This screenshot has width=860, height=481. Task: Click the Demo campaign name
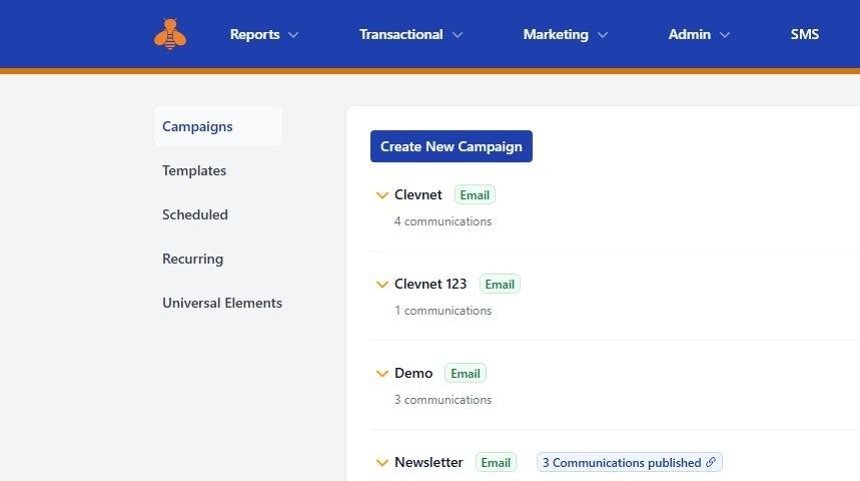(414, 374)
